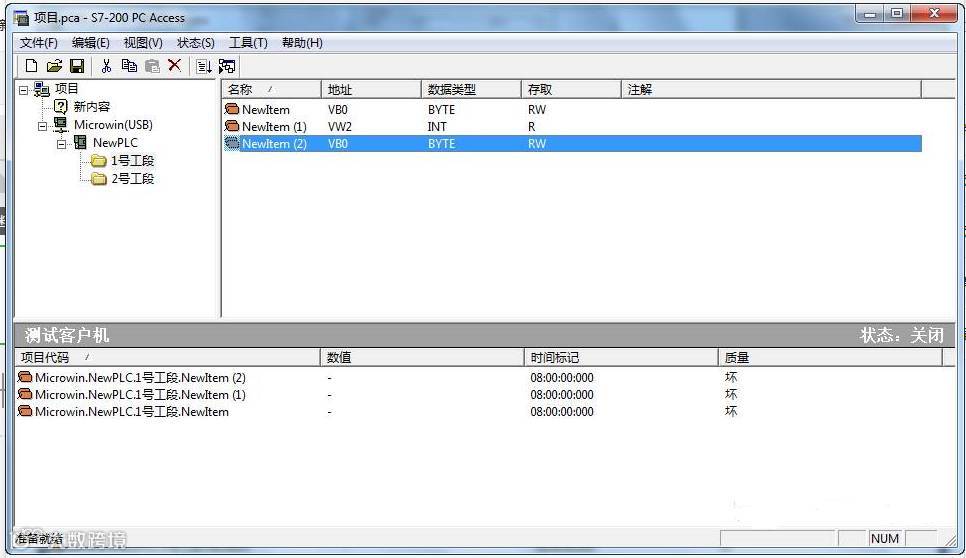Click the Copy toolbar icon
The width and height of the screenshot is (966, 558).
[x=129, y=66]
